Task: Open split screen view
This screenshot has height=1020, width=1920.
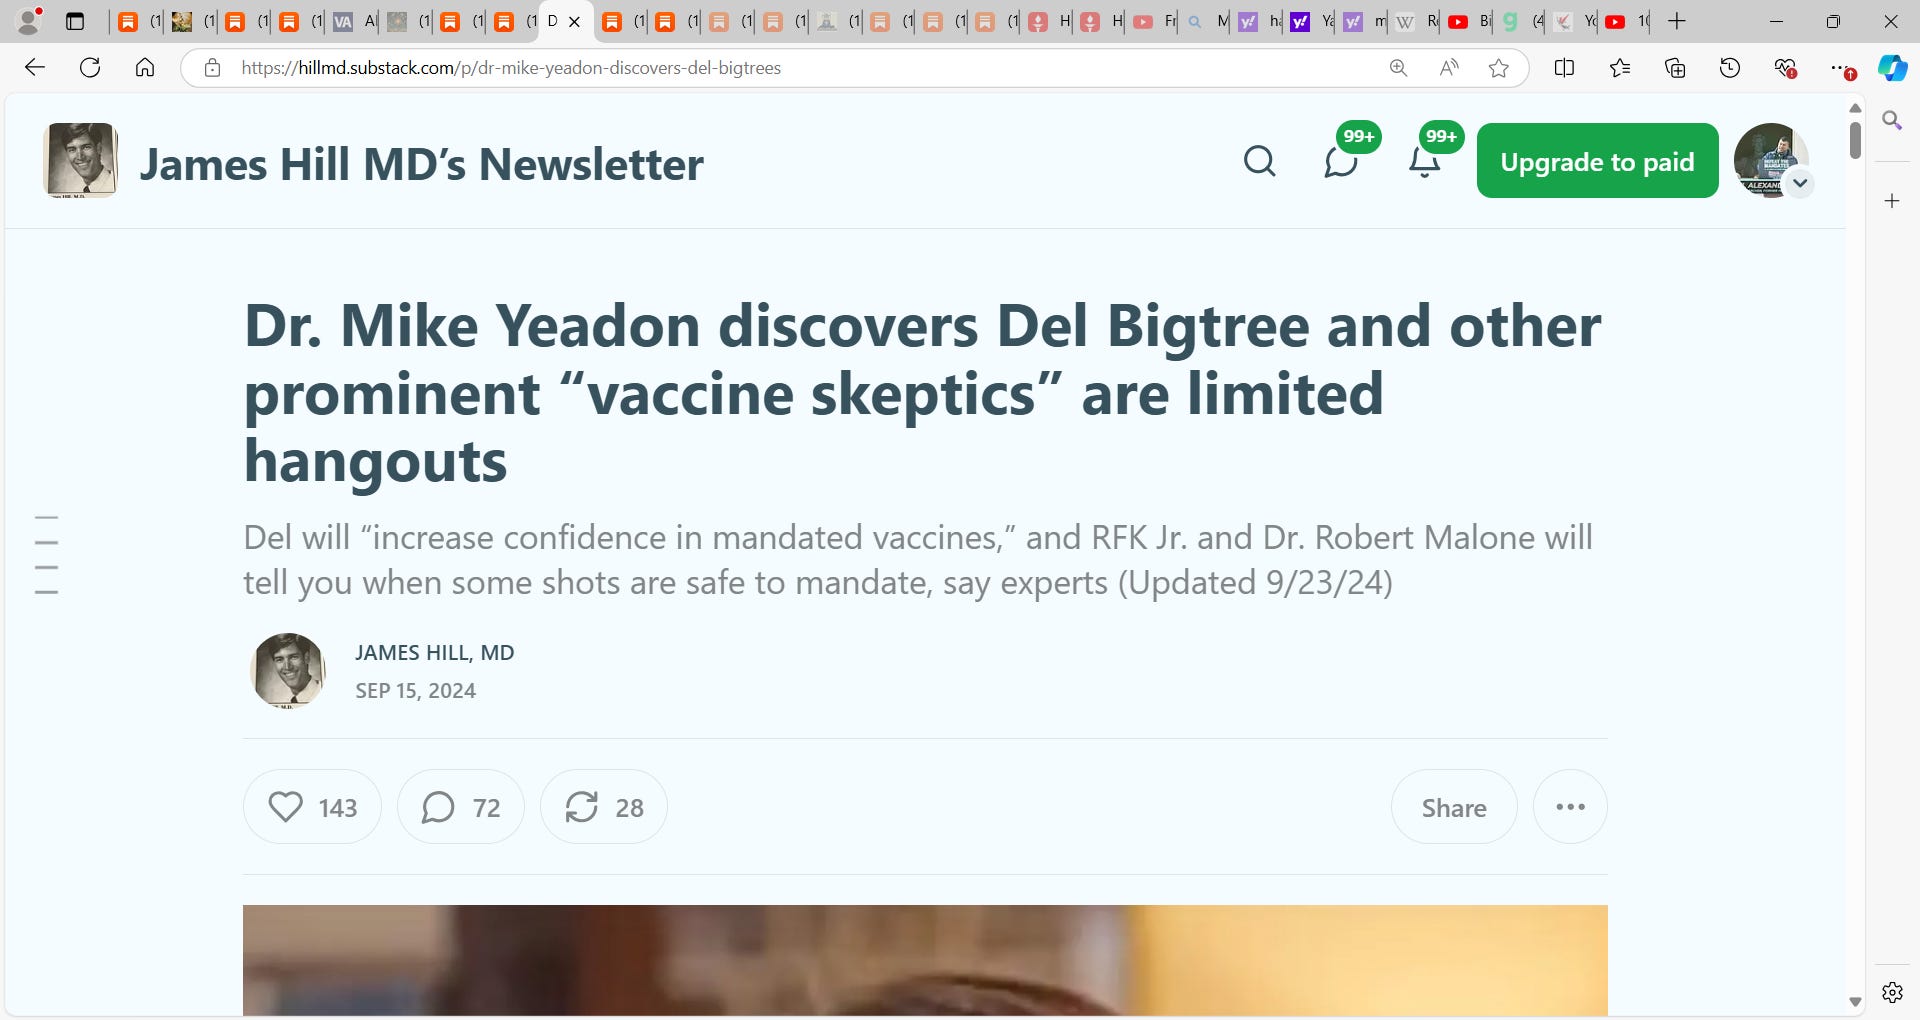Action: point(1565,68)
